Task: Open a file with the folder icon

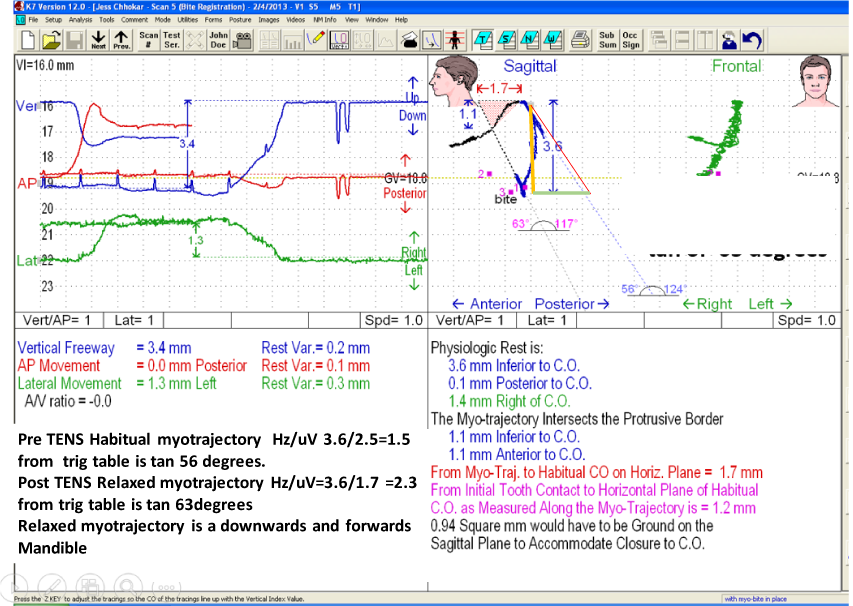Action: (52, 41)
